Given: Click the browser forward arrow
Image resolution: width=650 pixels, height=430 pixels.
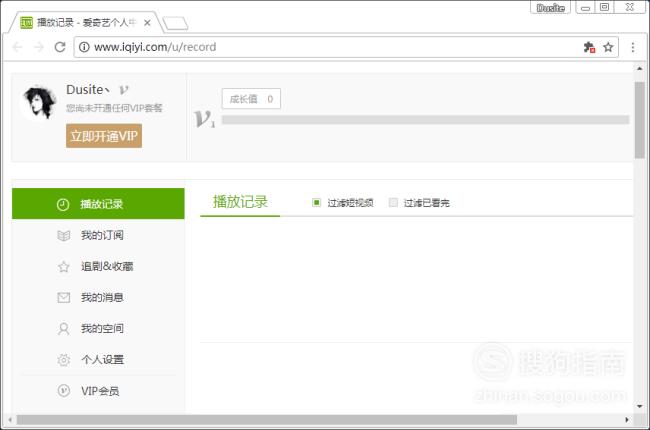Looking at the screenshot, I should coord(39,47).
